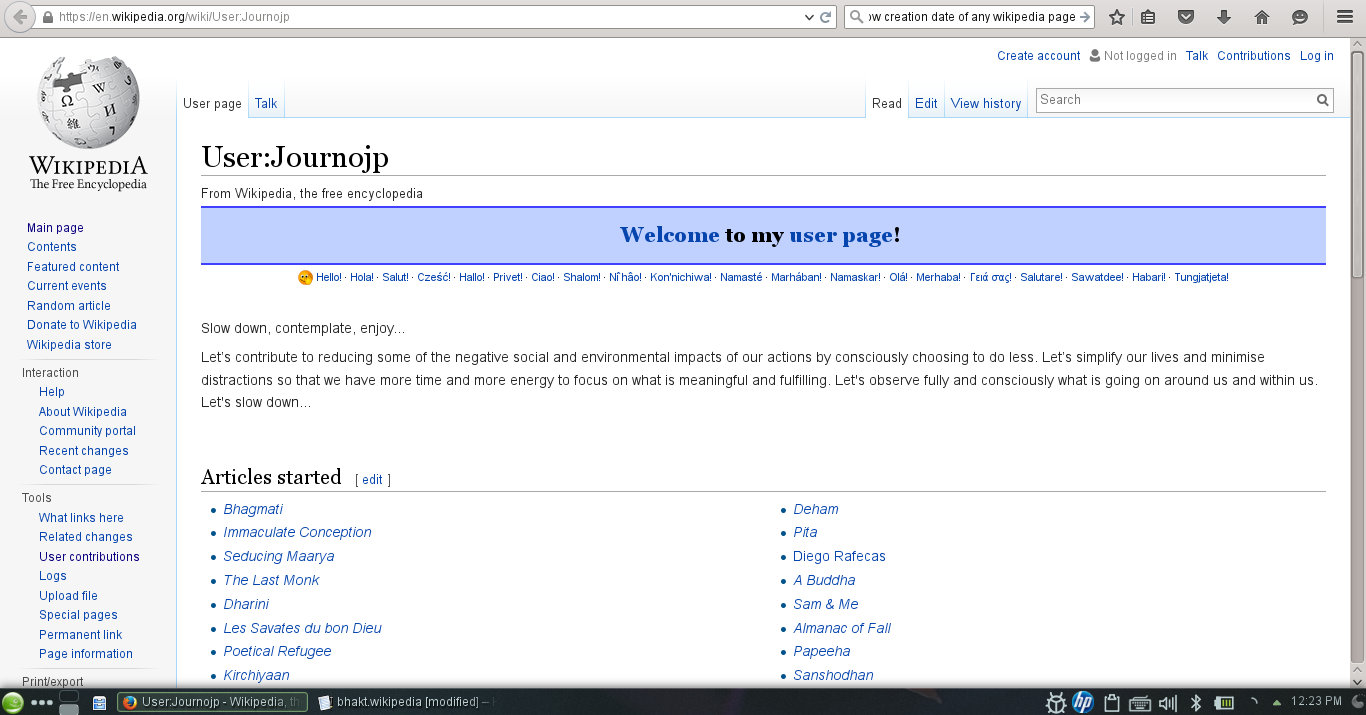Open Recent changes sidebar link
The width and height of the screenshot is (1366, 715).
pos(84,451)
